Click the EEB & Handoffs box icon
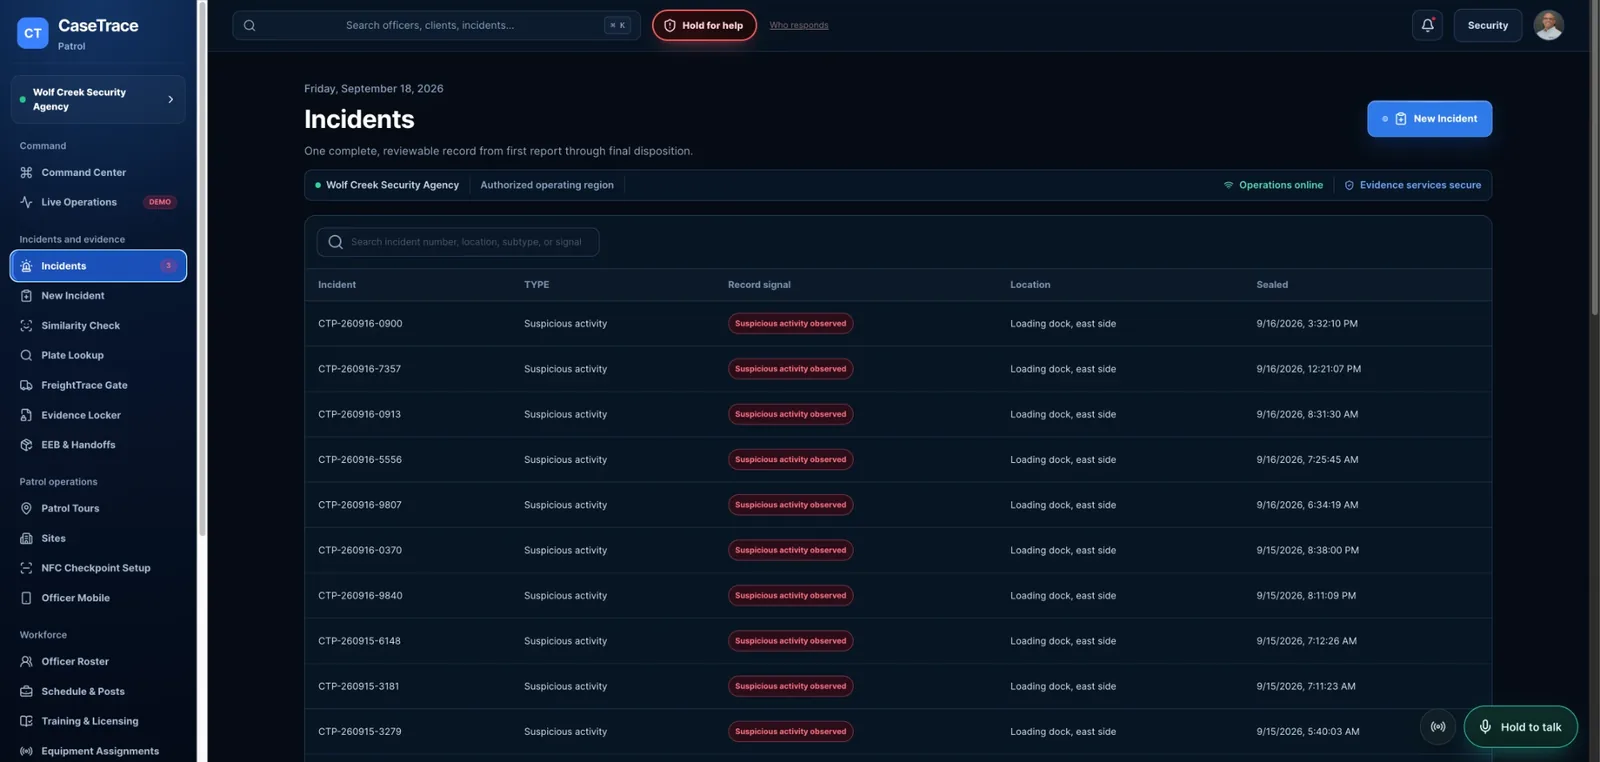1600x762 pixels. point(26,445)
